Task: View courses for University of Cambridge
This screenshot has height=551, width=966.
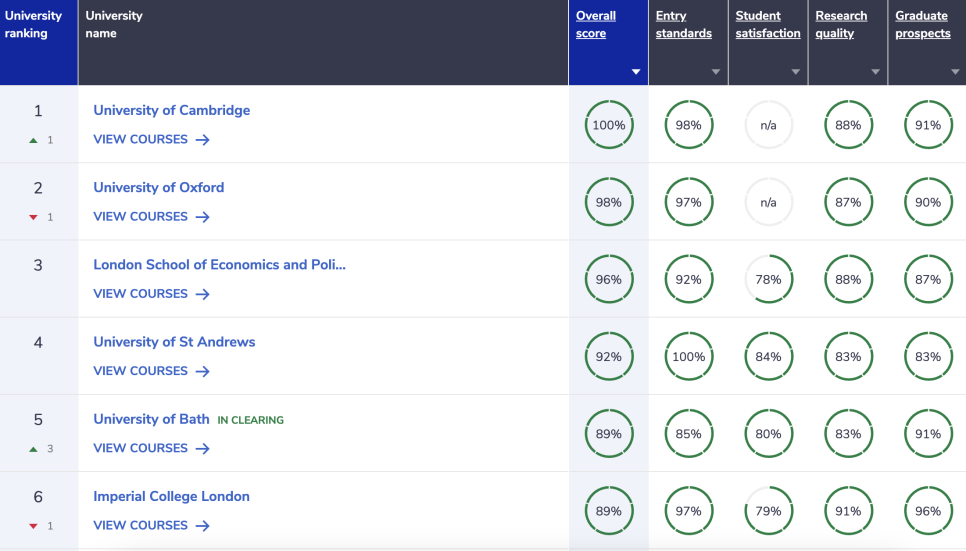Action: pos(152,139)
